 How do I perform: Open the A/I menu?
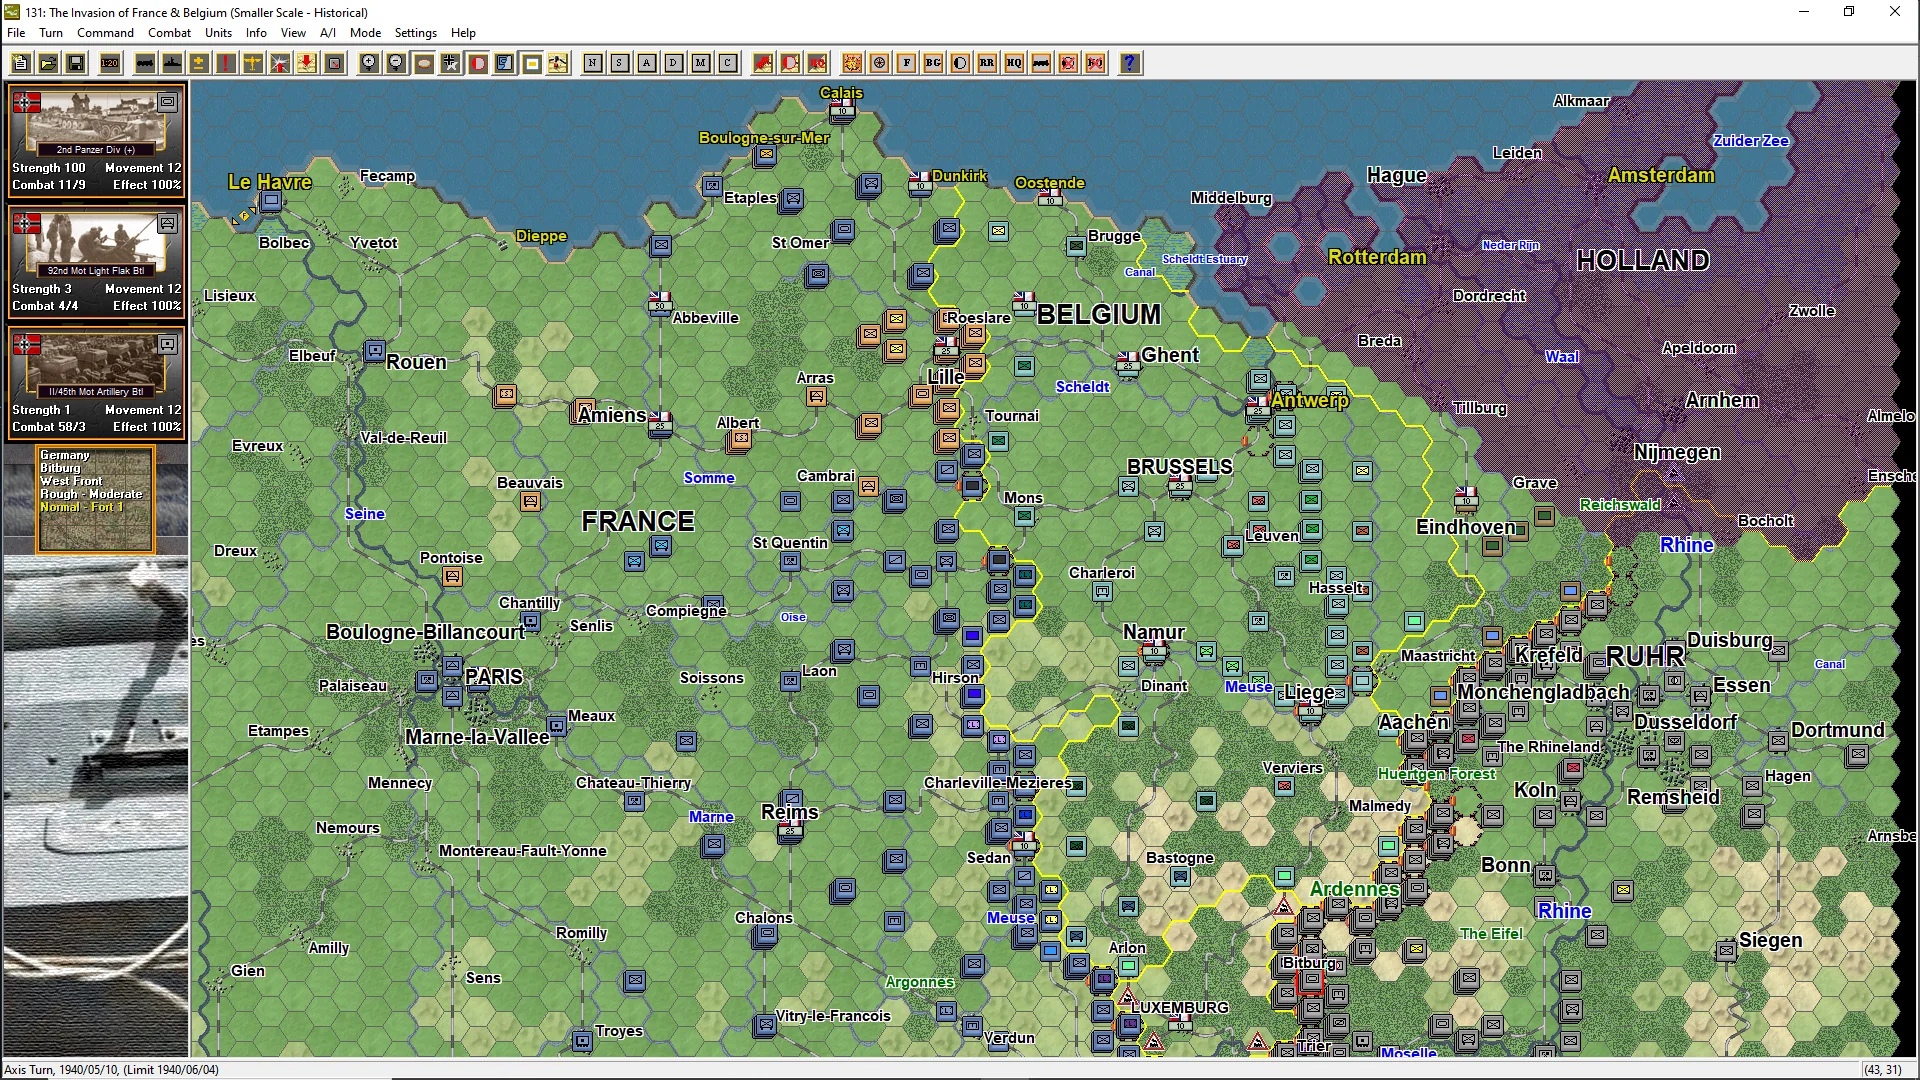pyautogui.click(x=328, y=33)
